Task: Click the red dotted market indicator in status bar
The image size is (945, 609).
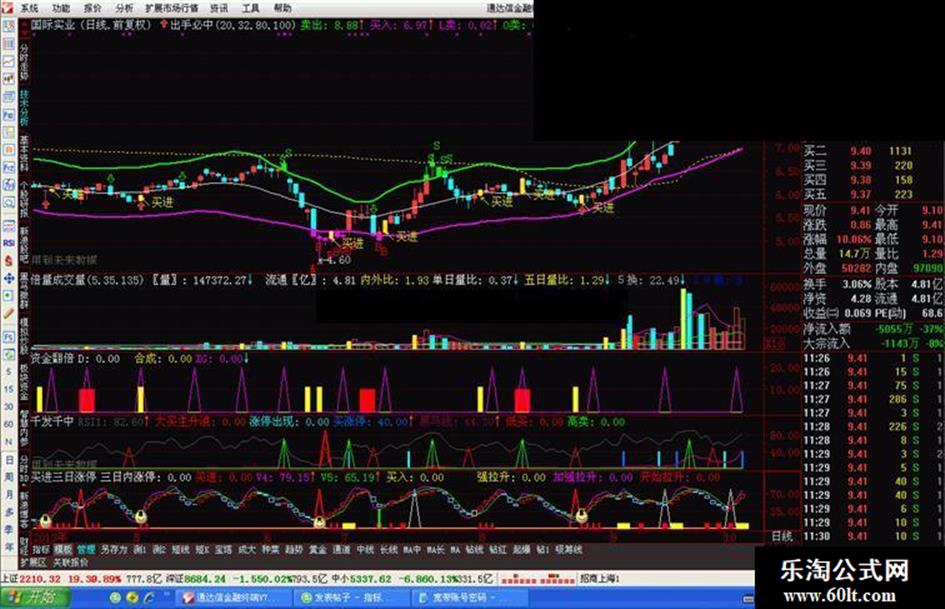Action: pyautogui.click(x=536, y=579)
